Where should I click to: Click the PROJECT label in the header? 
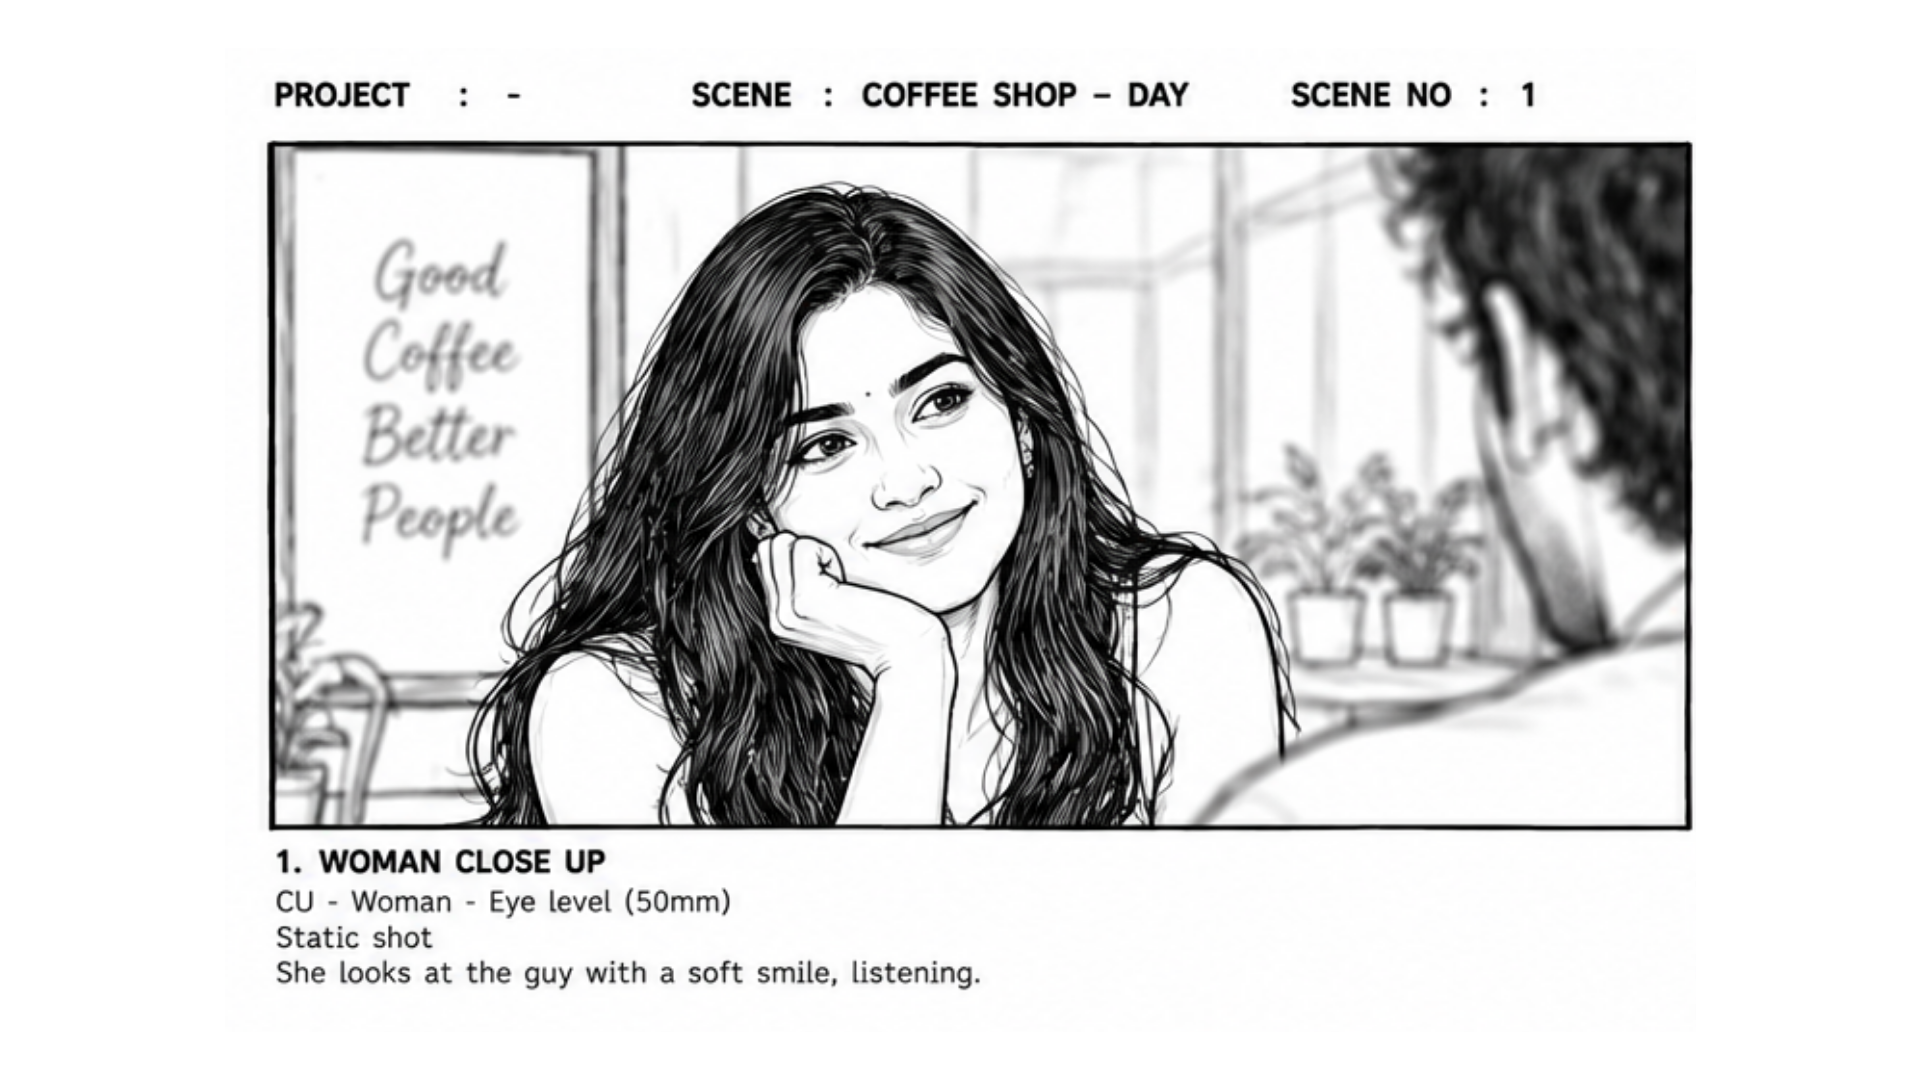pos(341,95)
